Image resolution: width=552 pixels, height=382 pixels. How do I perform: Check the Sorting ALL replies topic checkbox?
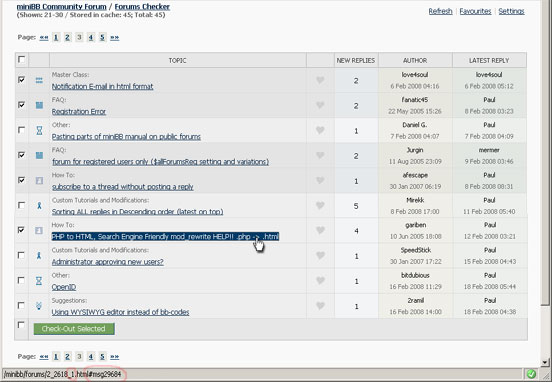[x=21, y=205]
